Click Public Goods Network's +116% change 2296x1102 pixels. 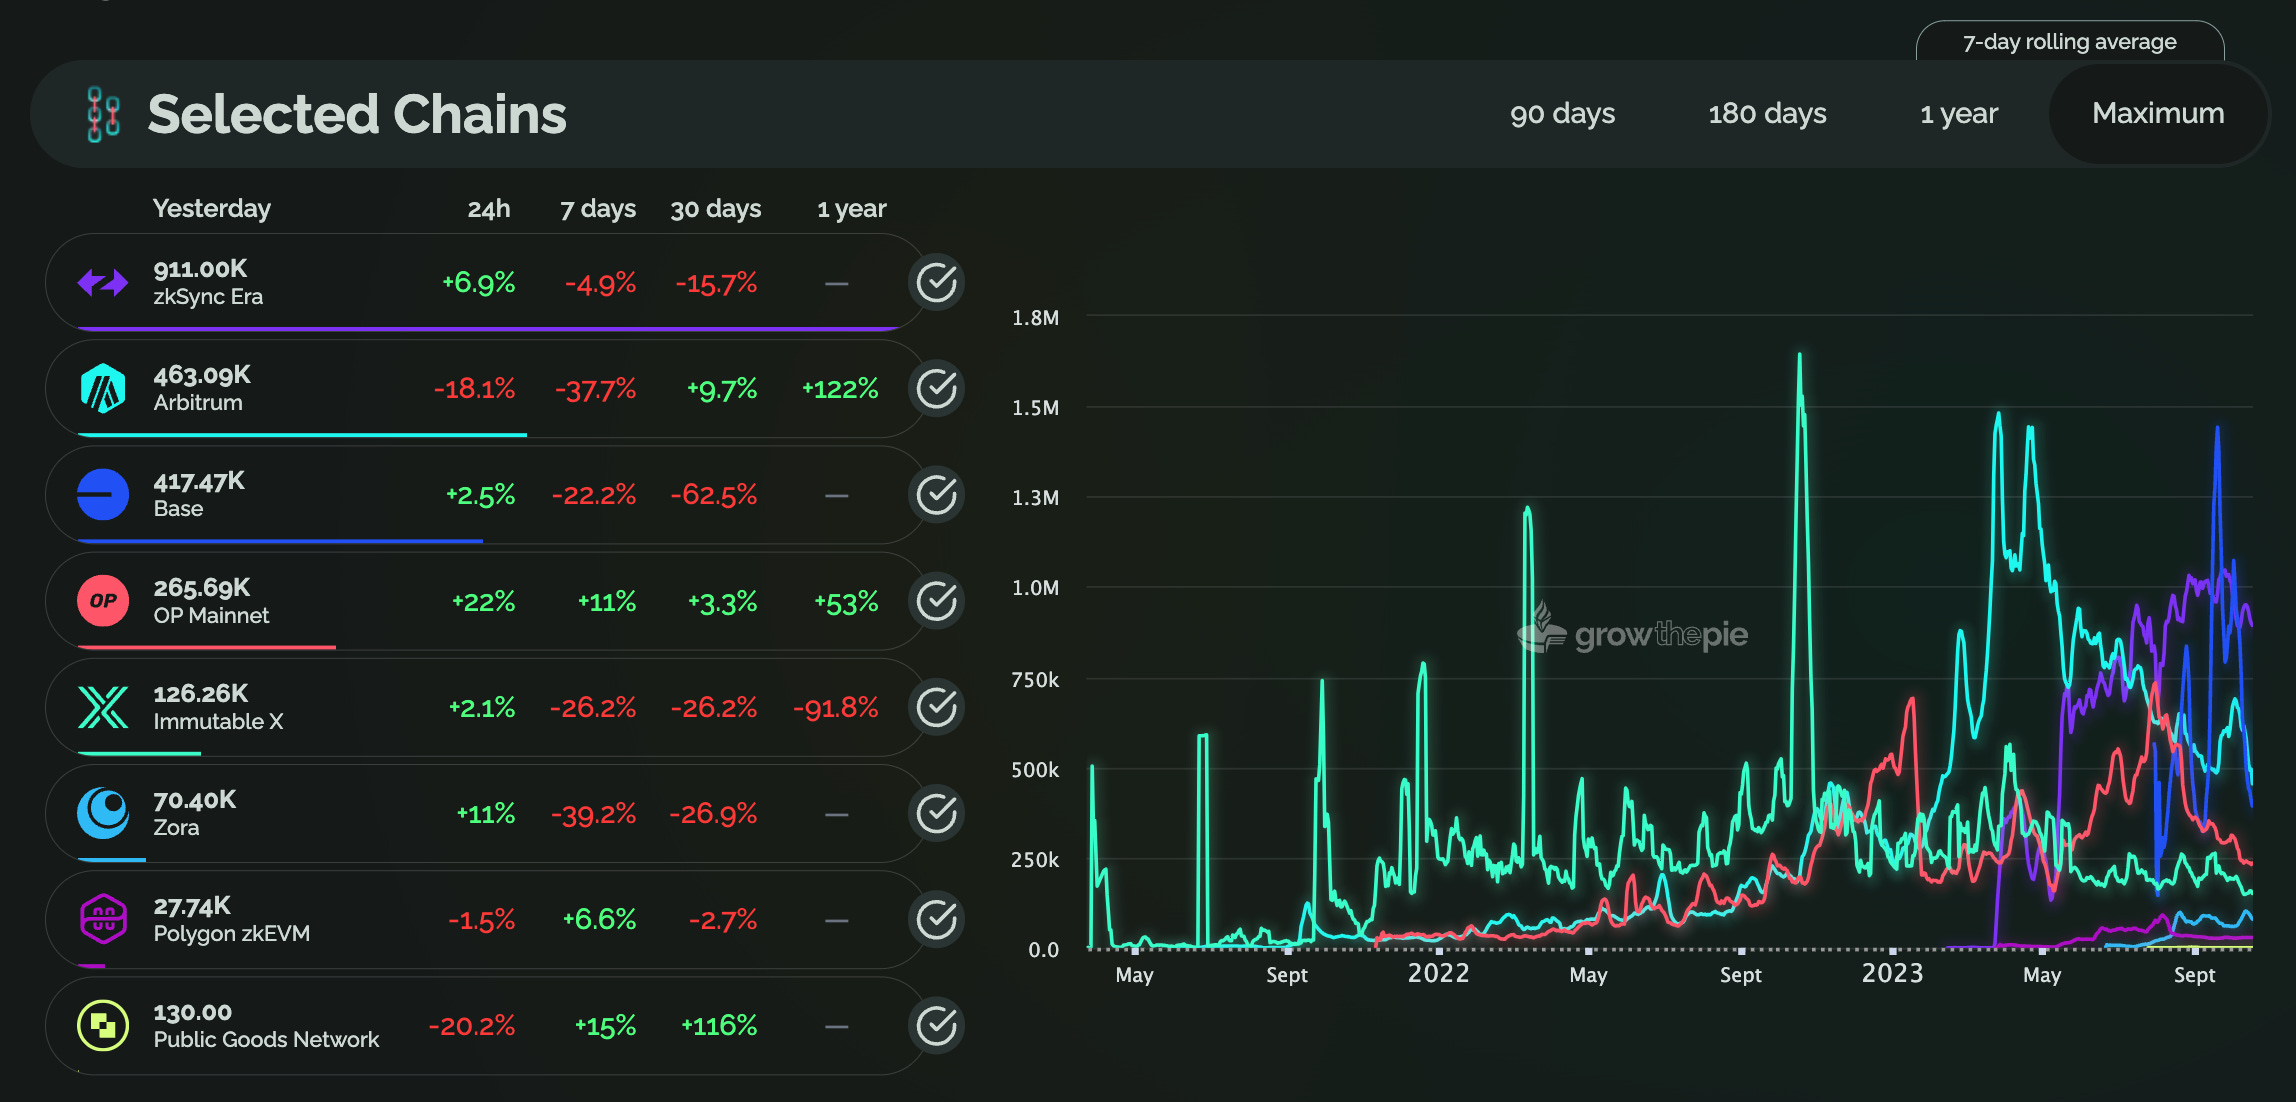click(719, 1026)
